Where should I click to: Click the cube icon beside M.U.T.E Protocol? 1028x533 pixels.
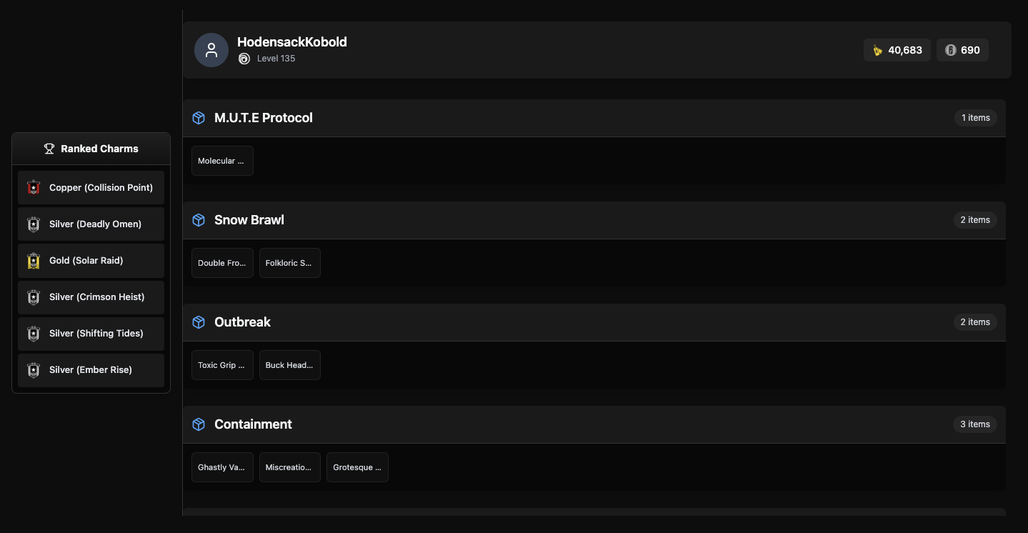click(x=199, y=118)
